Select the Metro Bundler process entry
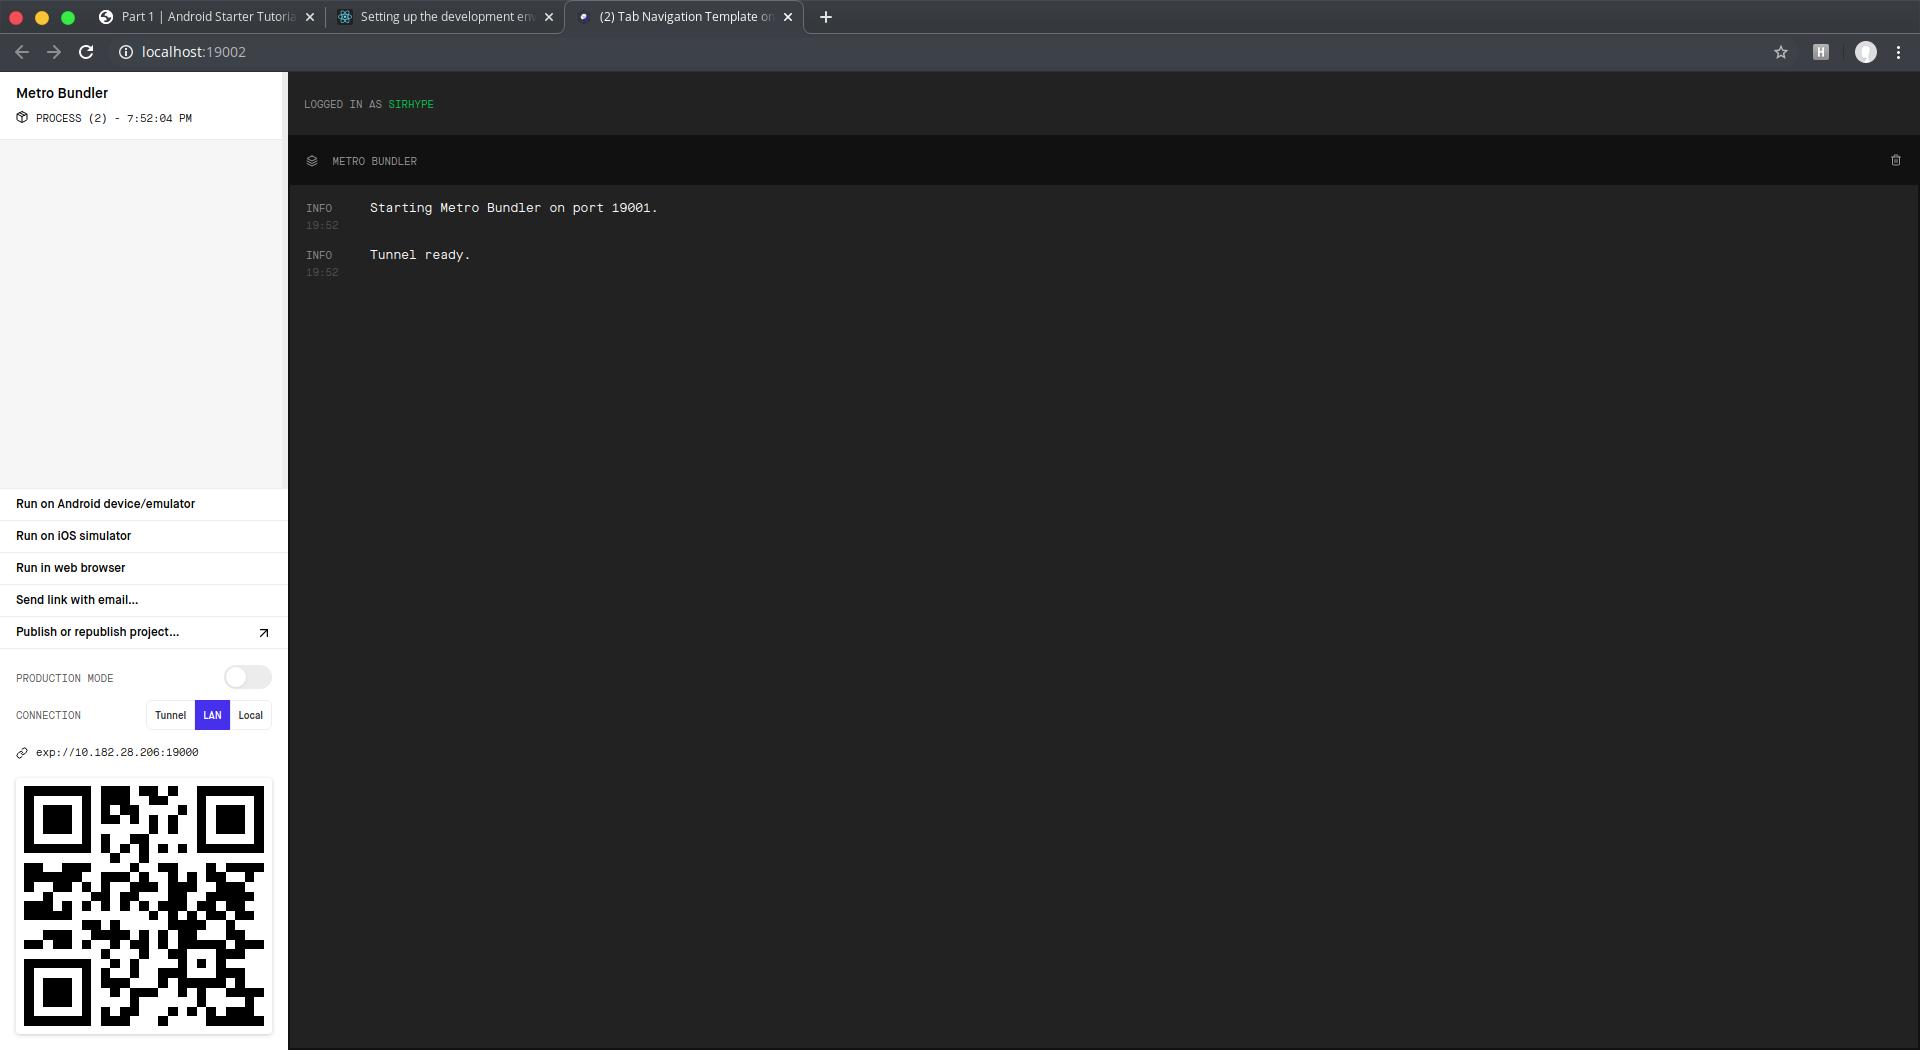The image size is (1920, 1050). tap(142, 105)
